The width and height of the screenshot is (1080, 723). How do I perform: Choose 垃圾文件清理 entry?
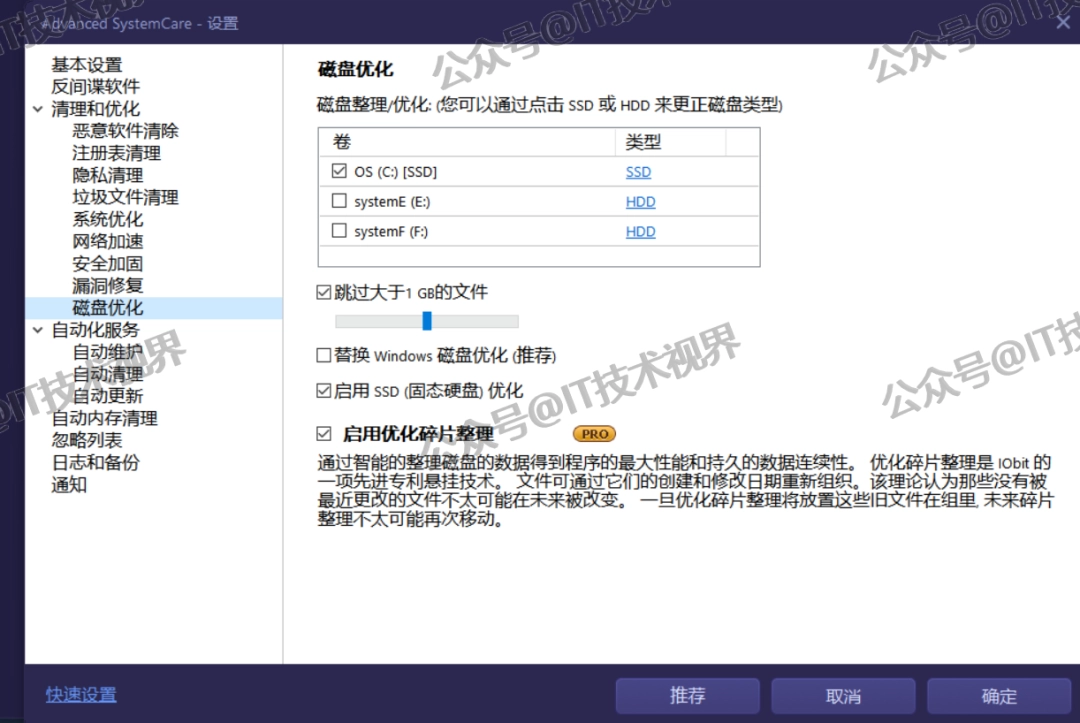click(x=125, y=197)
